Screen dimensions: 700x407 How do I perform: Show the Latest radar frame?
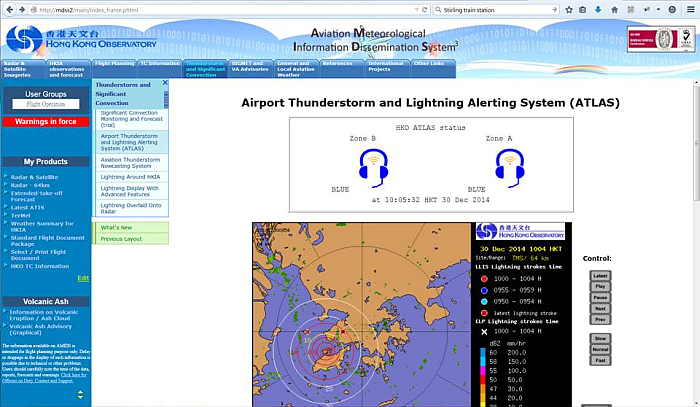point(600,276)
